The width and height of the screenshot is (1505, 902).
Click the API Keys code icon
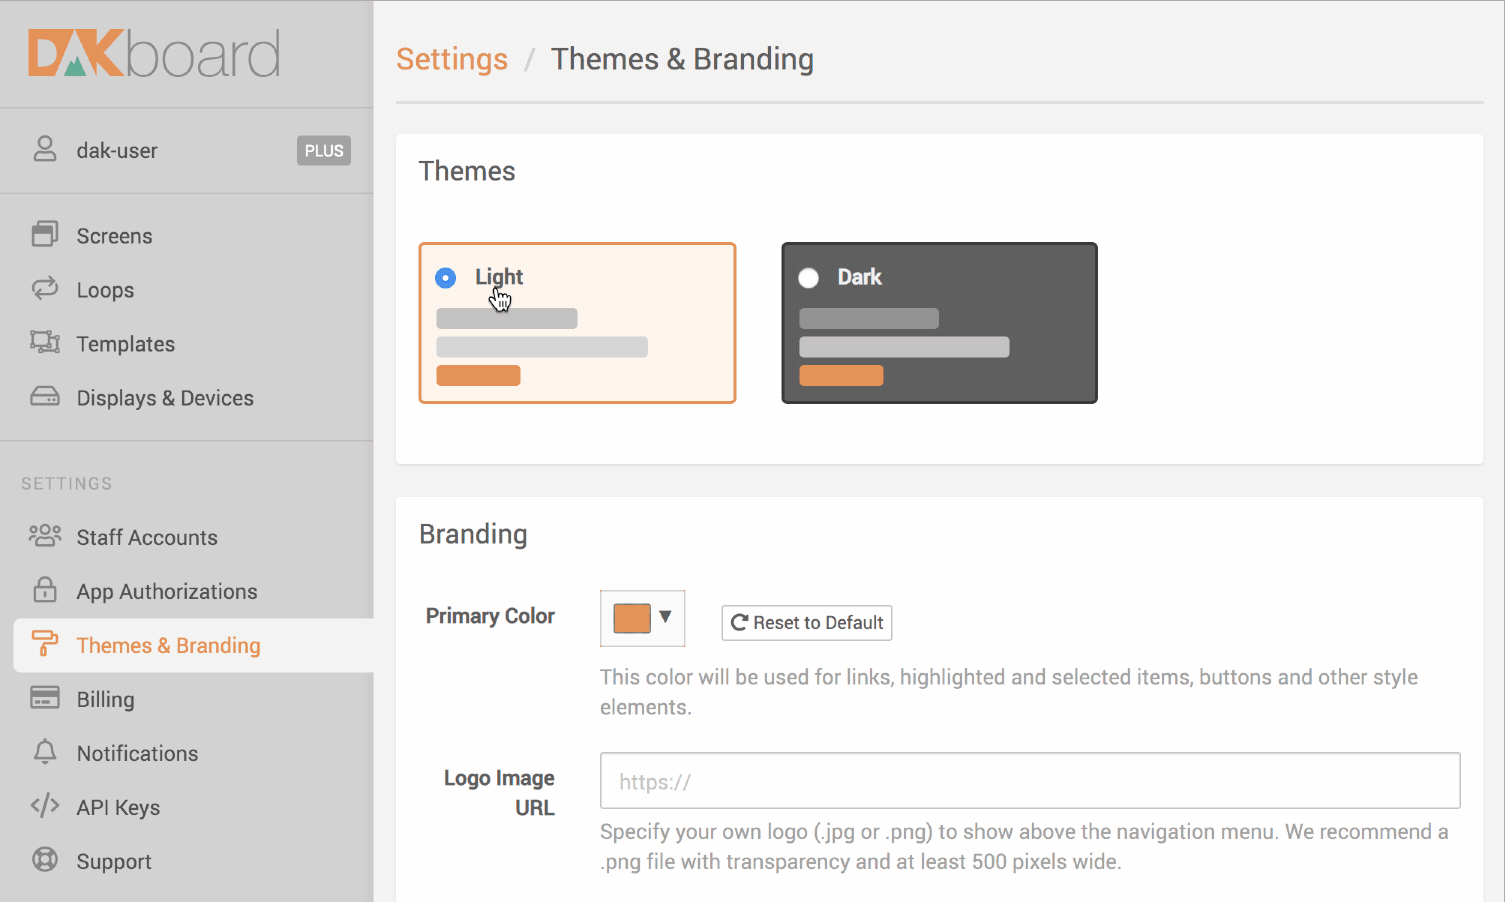pyautogui.click(x=45, y=806)
